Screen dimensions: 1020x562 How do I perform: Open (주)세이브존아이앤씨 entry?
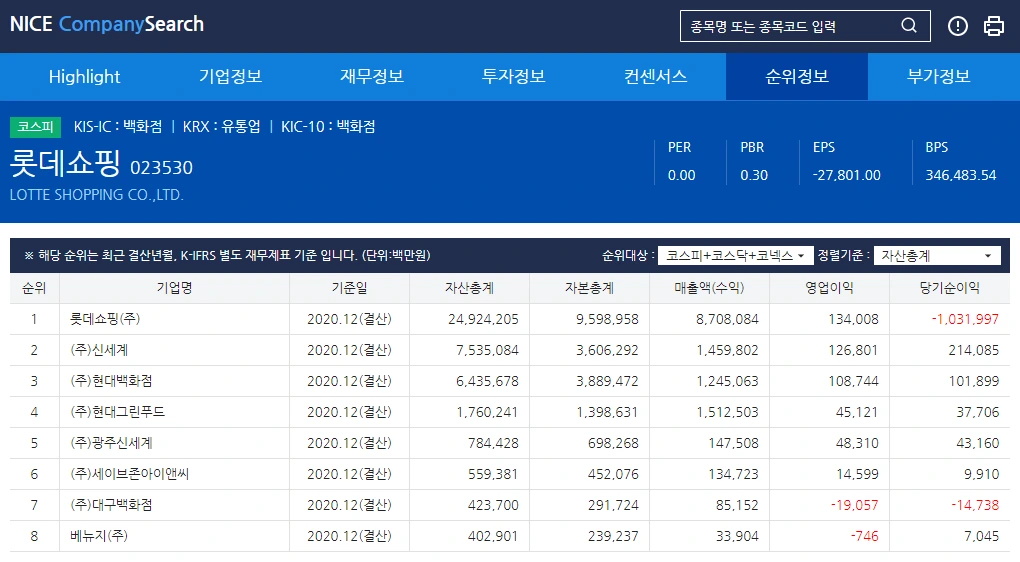click(x=129, y=474)
